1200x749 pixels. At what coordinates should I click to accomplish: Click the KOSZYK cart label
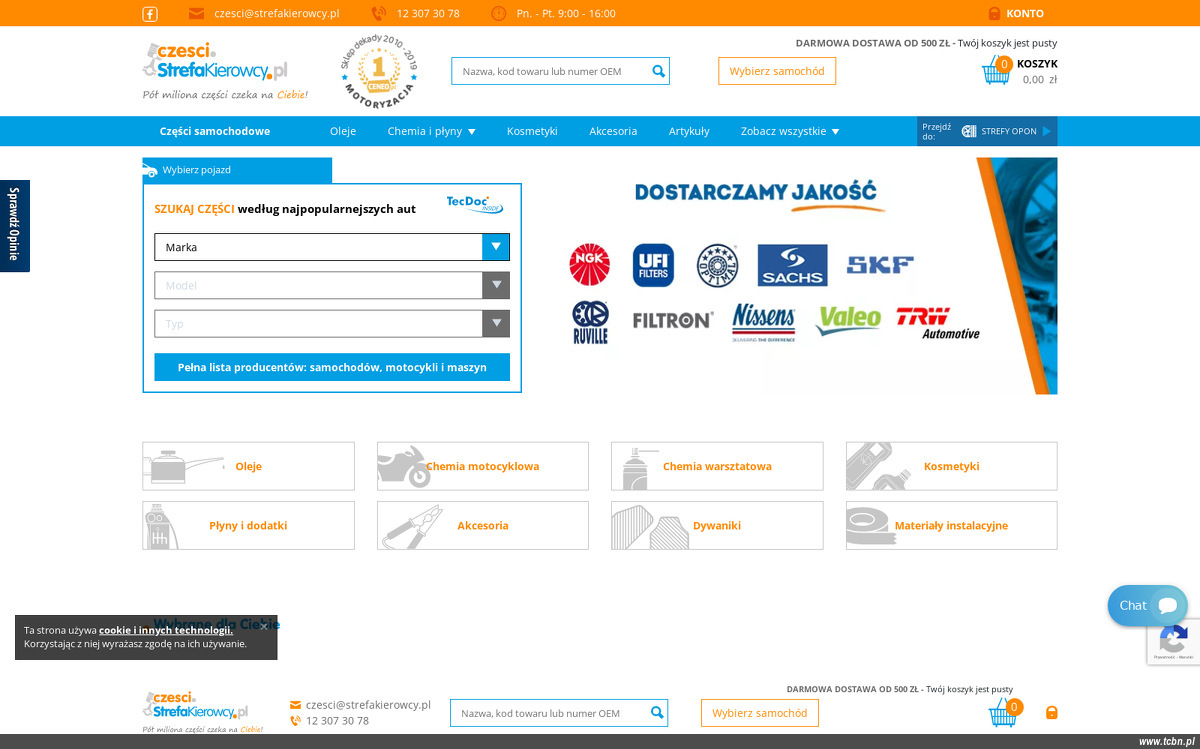tap(1037, 64)
